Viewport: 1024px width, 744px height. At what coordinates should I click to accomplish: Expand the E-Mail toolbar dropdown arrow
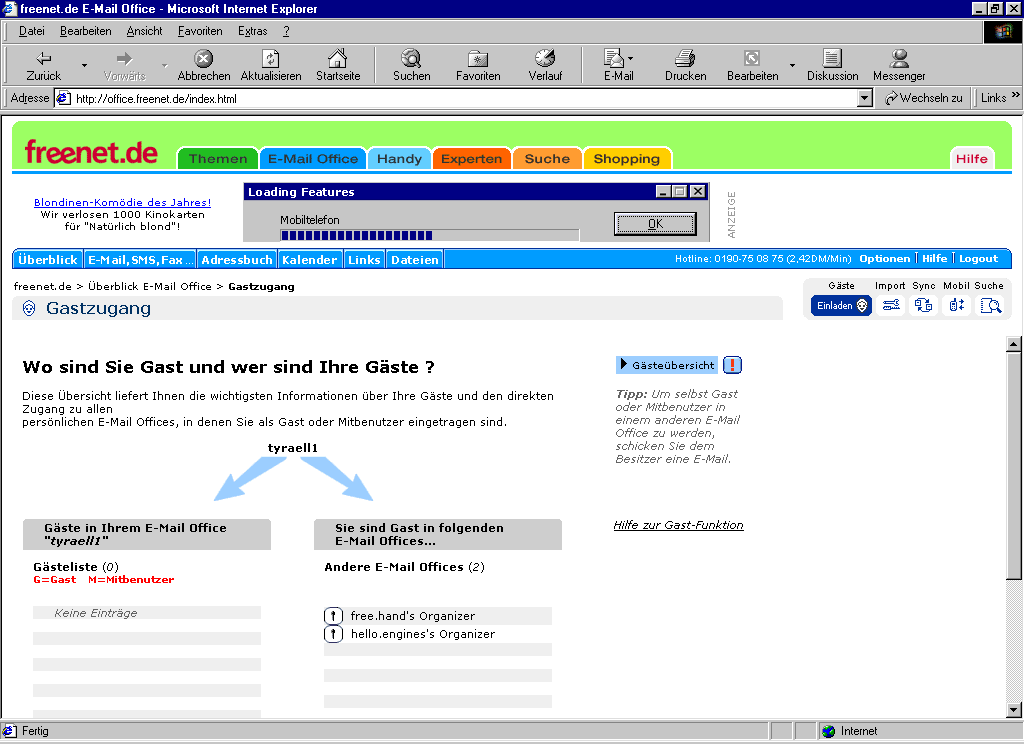pos(630,58)
